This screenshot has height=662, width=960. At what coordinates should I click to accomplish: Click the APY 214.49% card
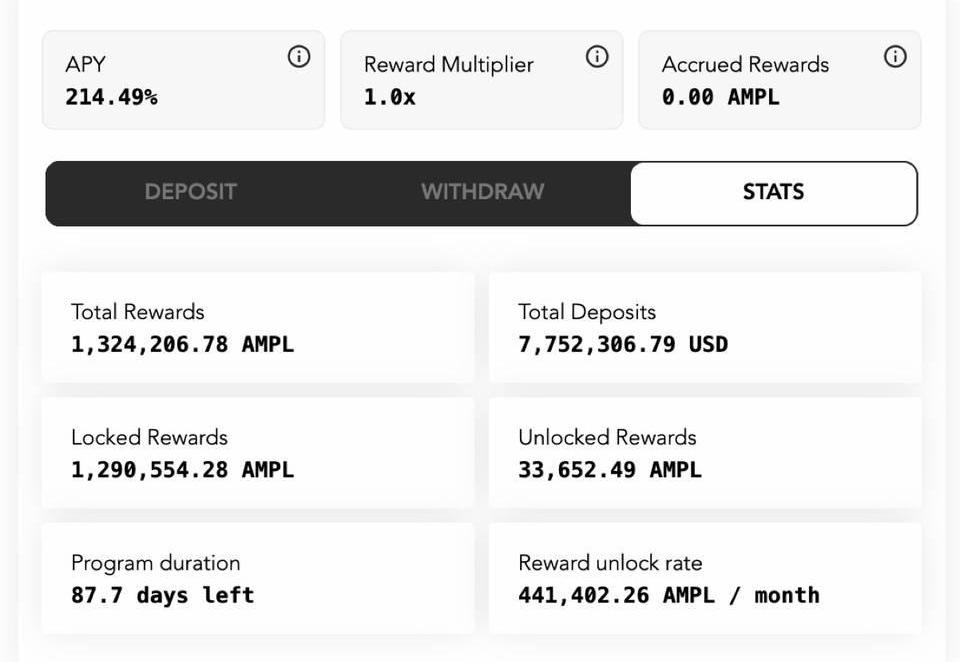[x=183, y=80]
